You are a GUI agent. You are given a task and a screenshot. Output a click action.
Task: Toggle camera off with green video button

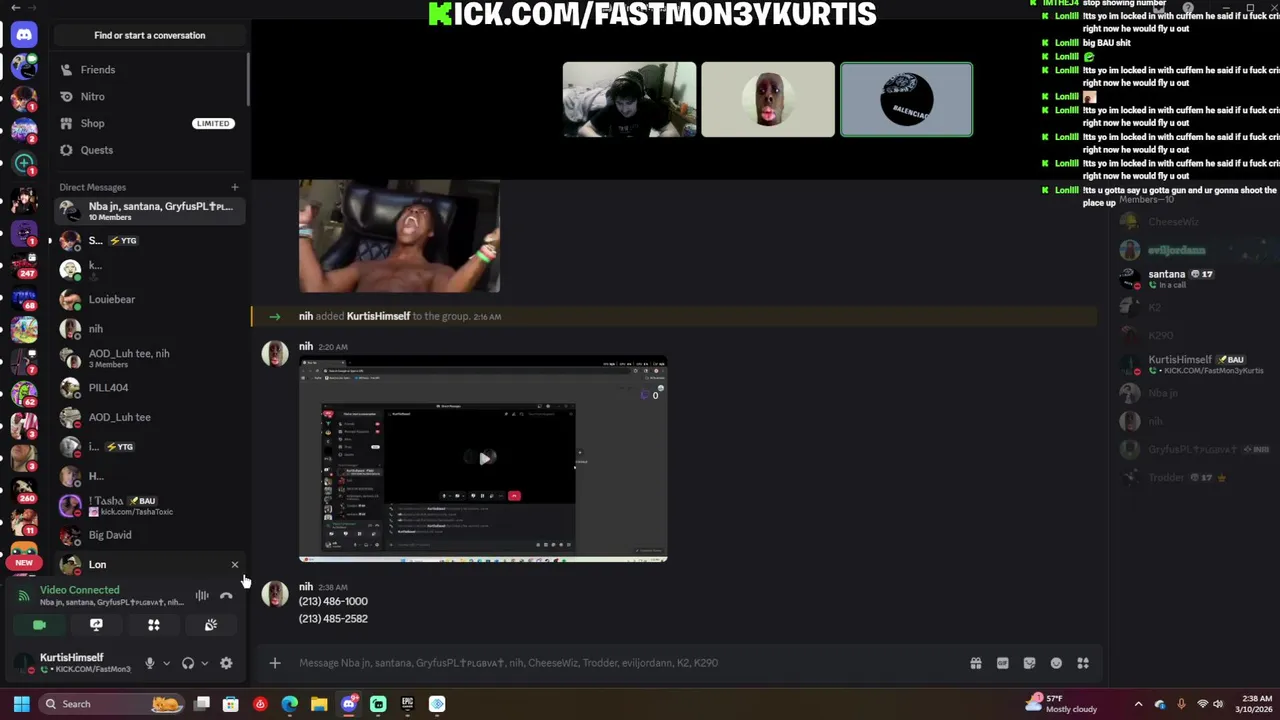(x=39, y=625)
